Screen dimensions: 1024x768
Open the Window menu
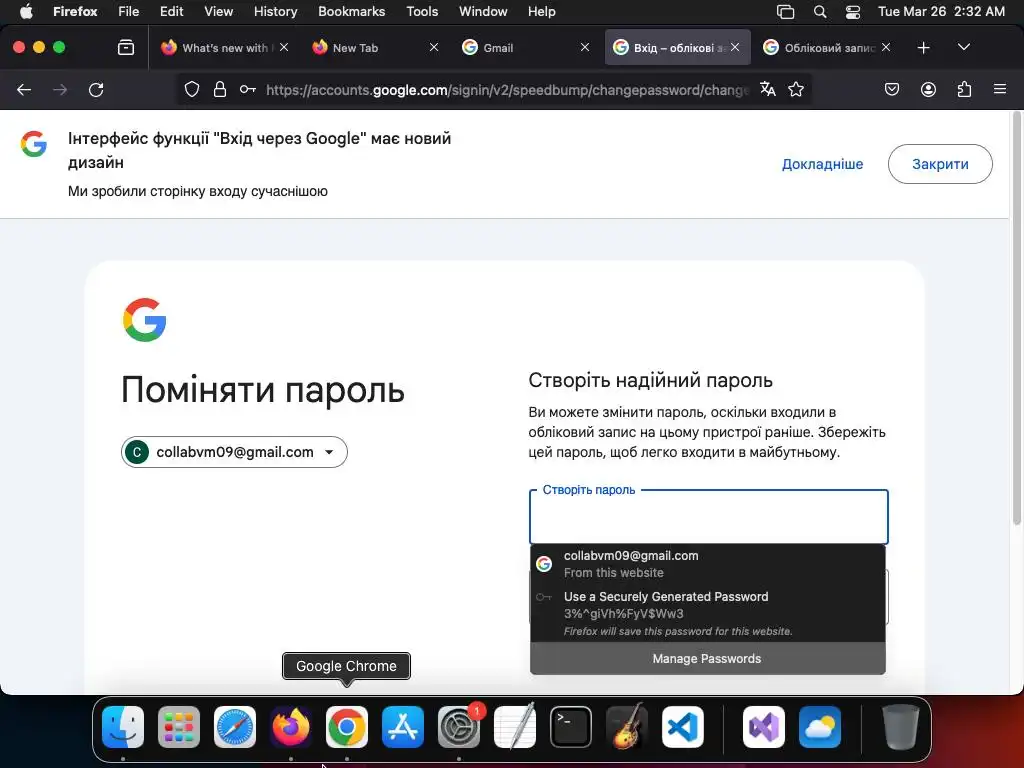[x=483, y=11]
